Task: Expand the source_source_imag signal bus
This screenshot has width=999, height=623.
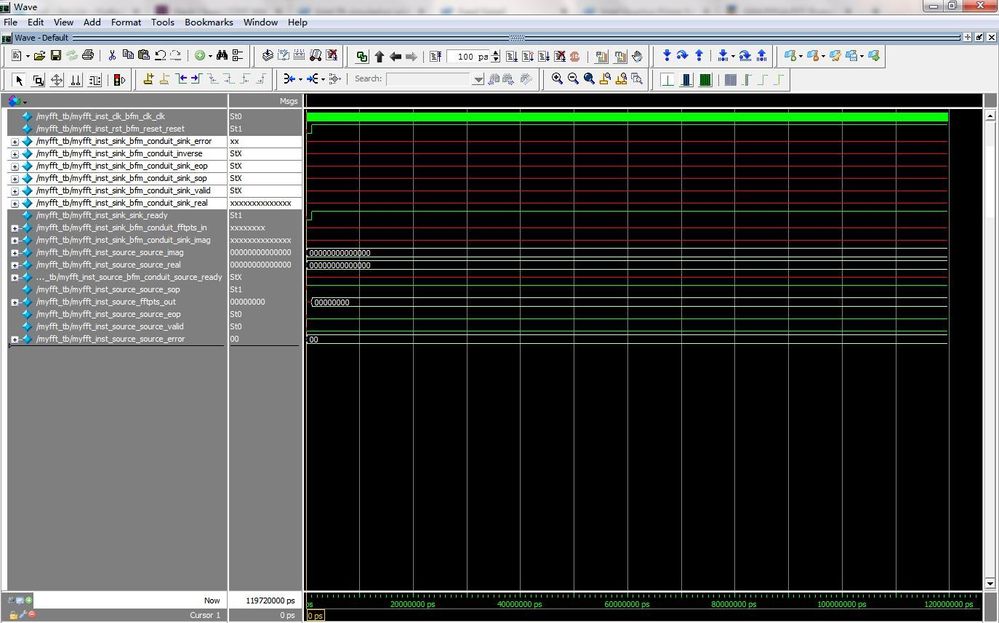Action: click(15, 252)
